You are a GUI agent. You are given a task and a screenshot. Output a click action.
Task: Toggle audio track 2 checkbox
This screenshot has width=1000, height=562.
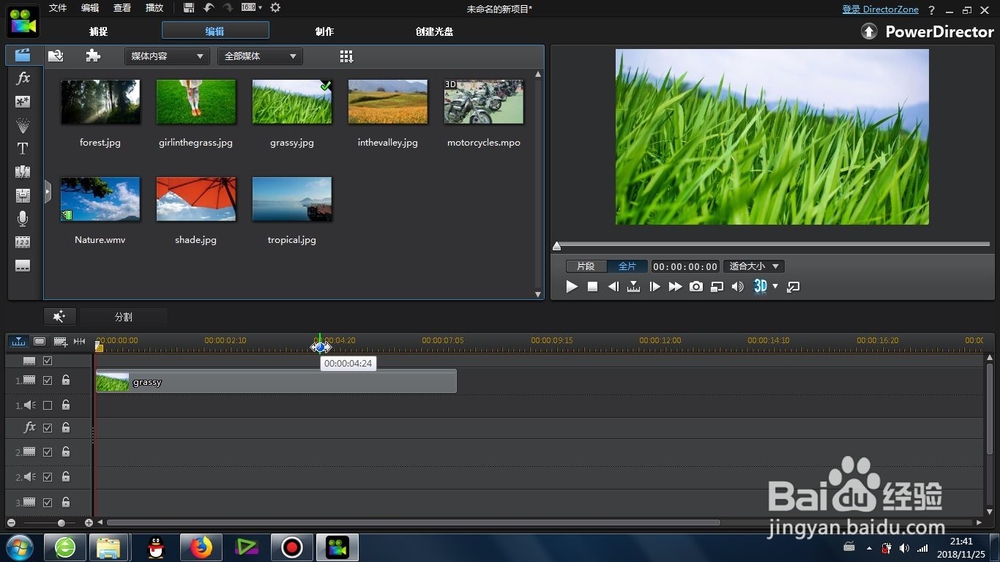click(x=47, y=477)
